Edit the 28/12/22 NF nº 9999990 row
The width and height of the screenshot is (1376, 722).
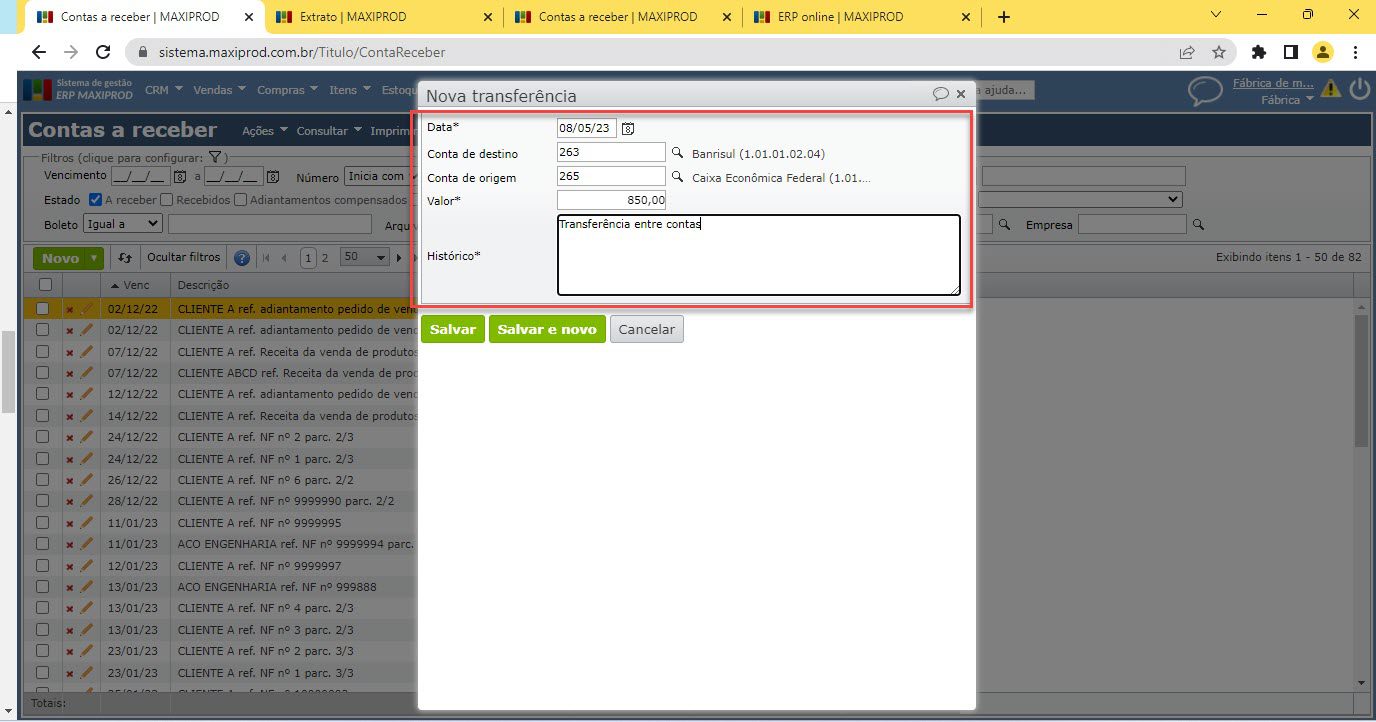pos(86,501)
